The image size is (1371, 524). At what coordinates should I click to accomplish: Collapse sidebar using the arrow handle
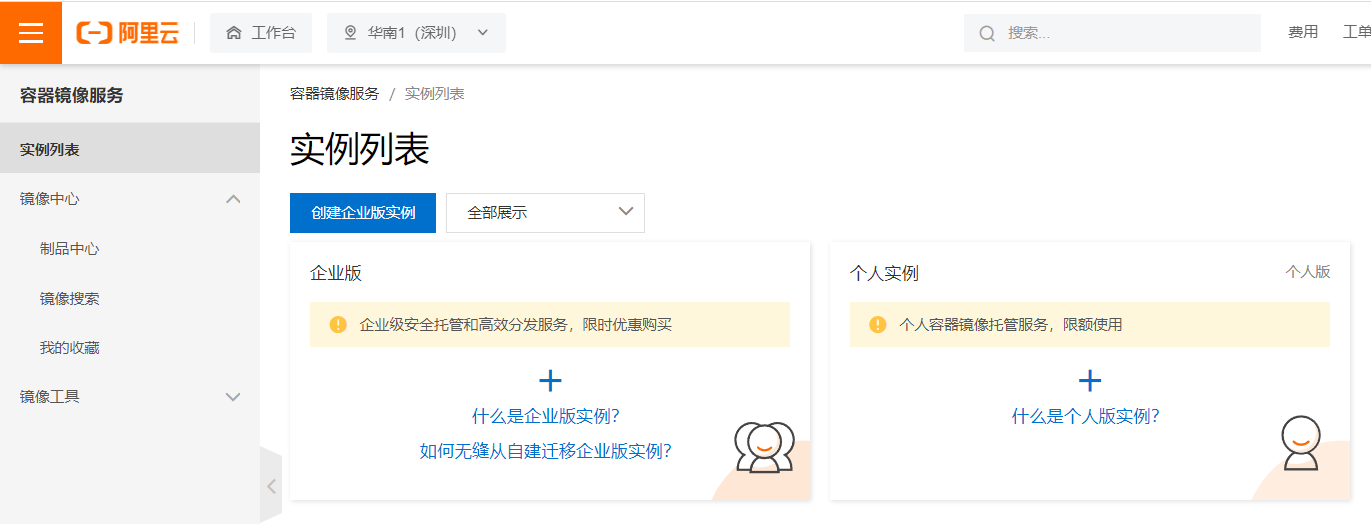click(271, 486)
